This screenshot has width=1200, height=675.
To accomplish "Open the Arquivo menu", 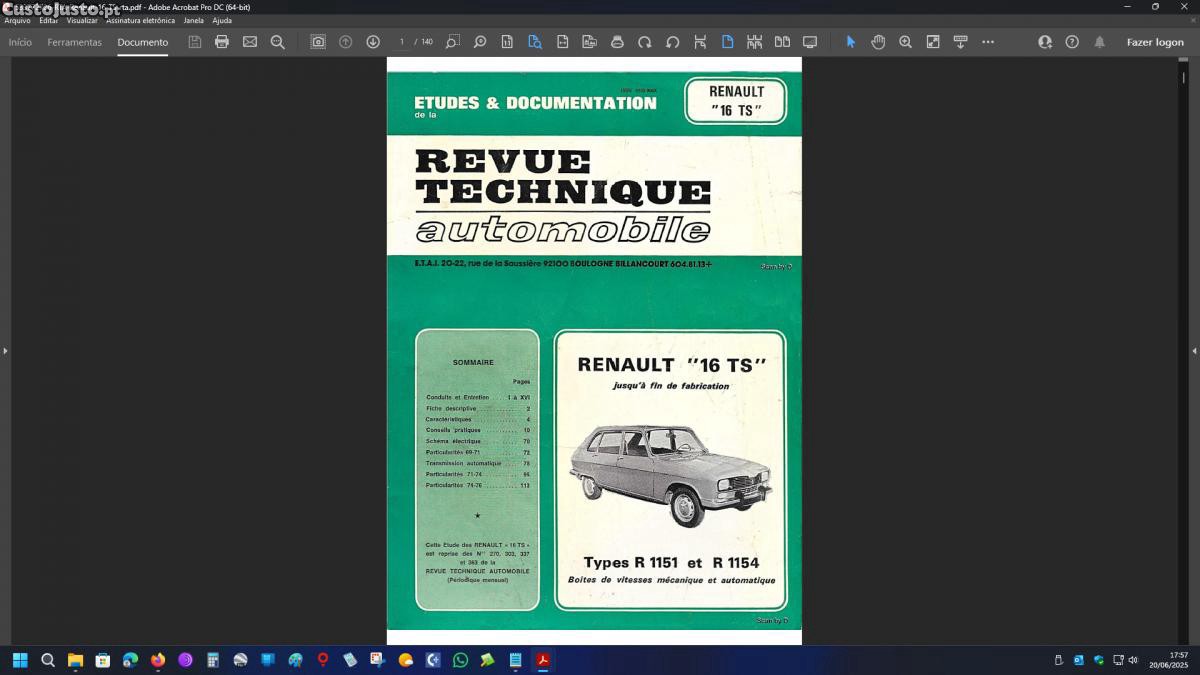I will point(17,20).
